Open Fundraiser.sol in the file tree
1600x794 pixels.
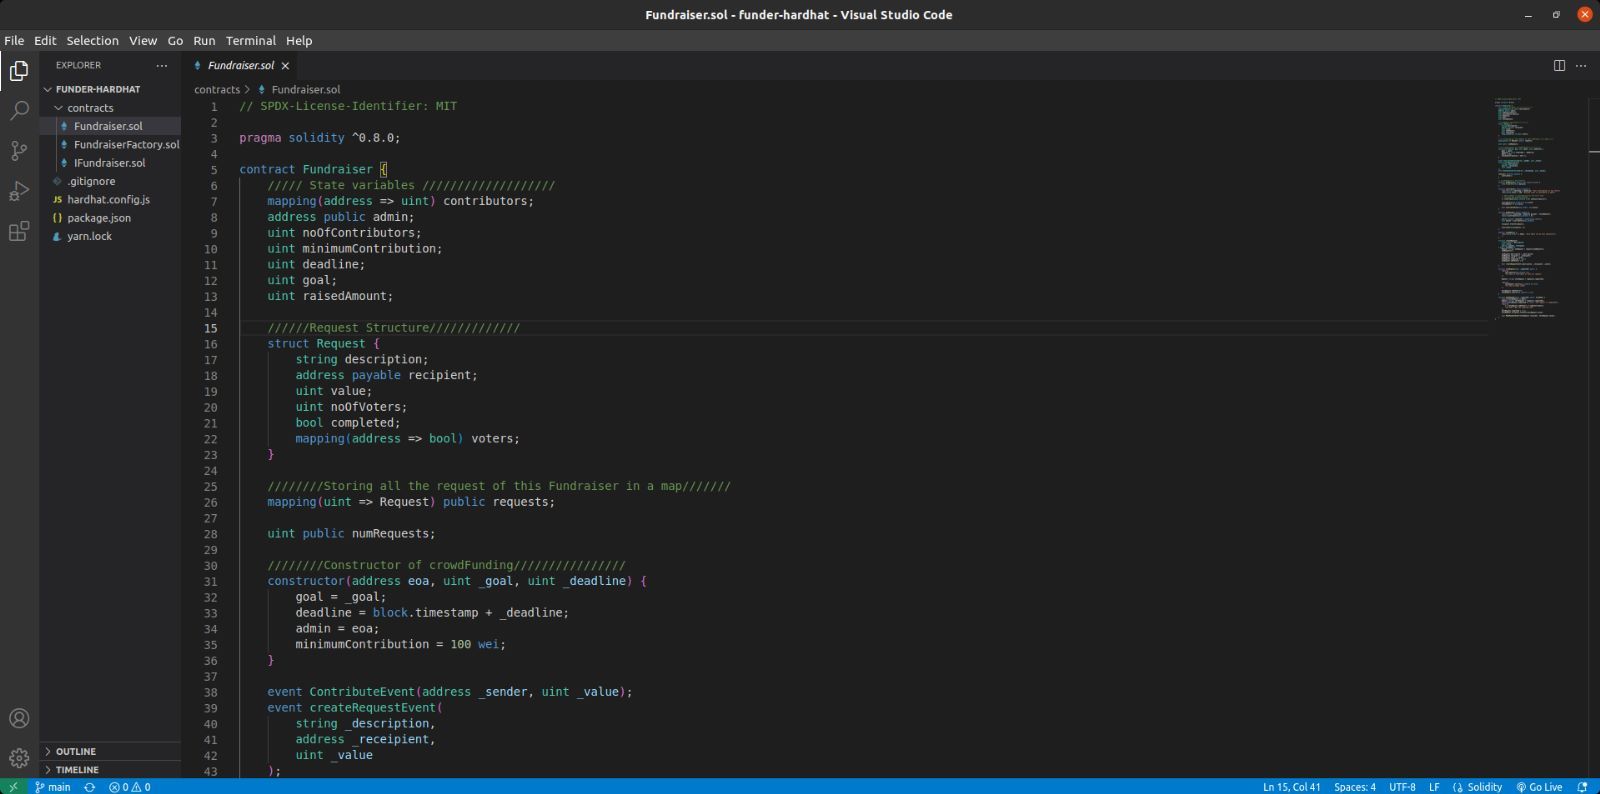pos(108,126)
